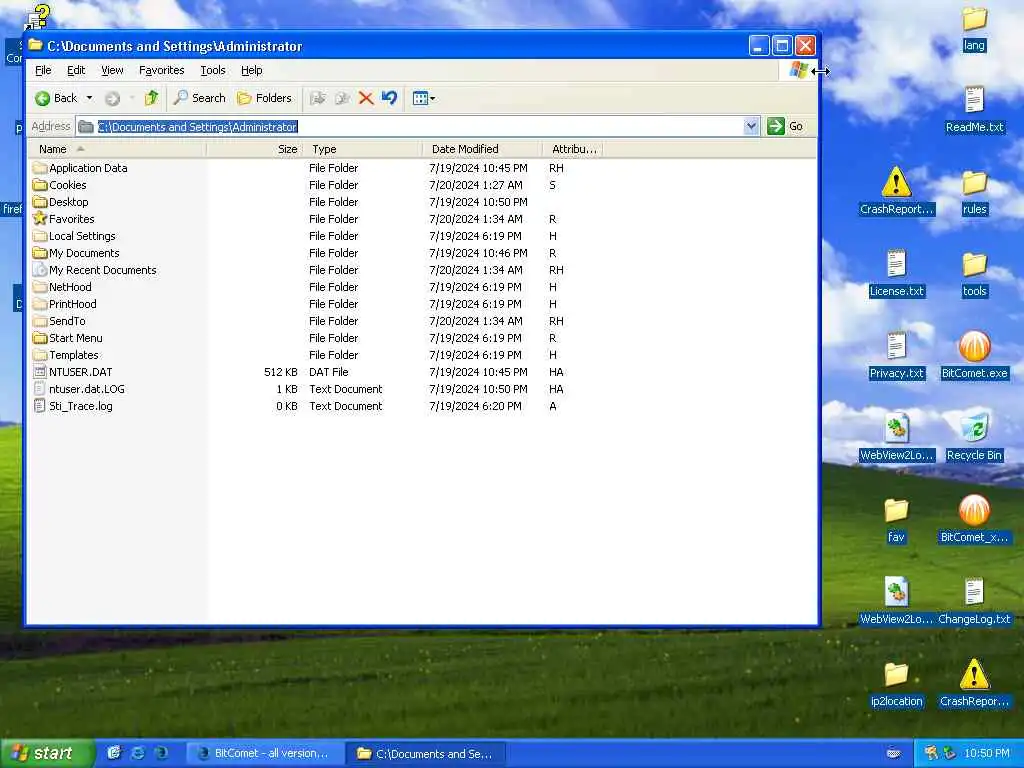Sort by the Date Modified column header

coord(482,149)
